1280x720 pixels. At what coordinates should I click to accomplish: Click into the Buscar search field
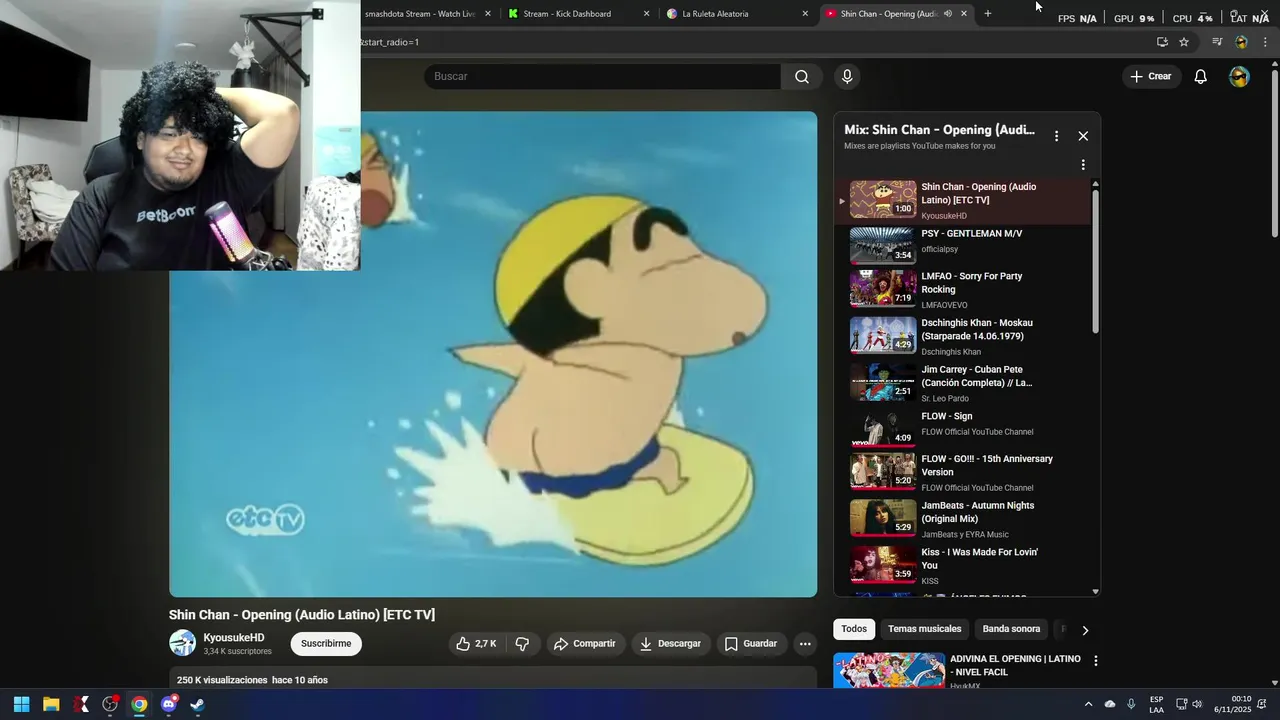click(603, 77)
